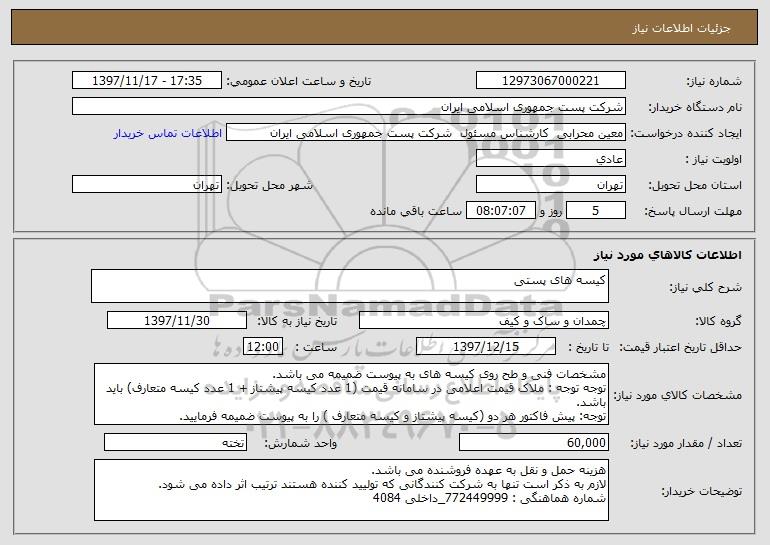This screenshot has width=770, height=545.
Task: Click the request creator field معین محرابی
Action: pyautogui.click(x=426, y=133)
